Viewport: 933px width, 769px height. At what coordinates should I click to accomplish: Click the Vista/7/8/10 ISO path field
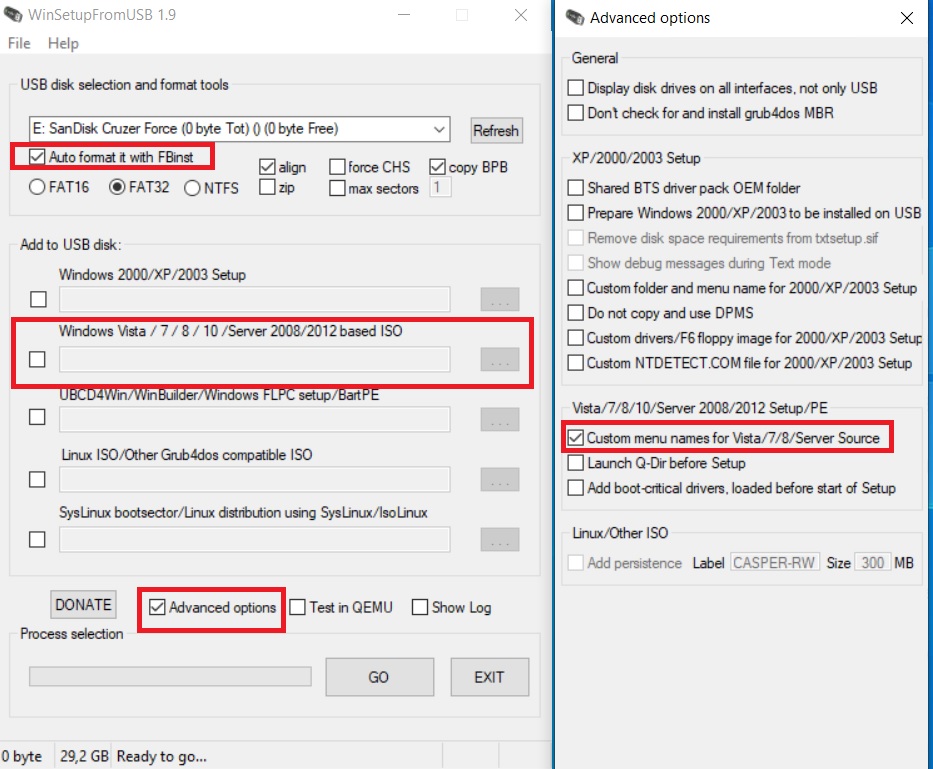[x=255, y=360]
